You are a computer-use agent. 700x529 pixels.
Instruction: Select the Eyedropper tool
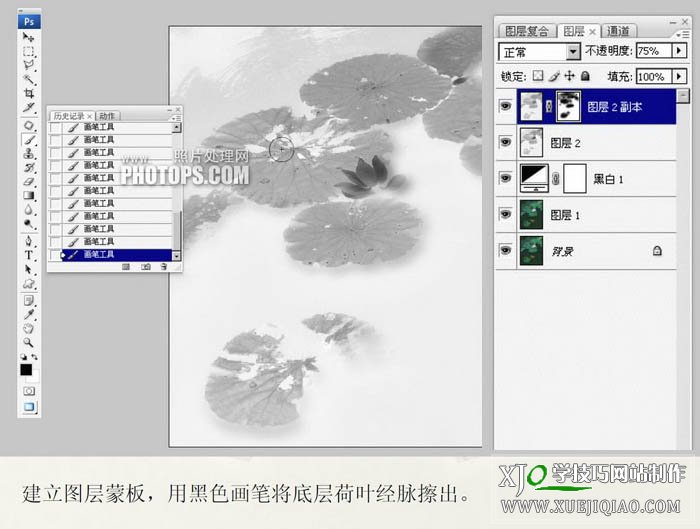click(29, 314)
